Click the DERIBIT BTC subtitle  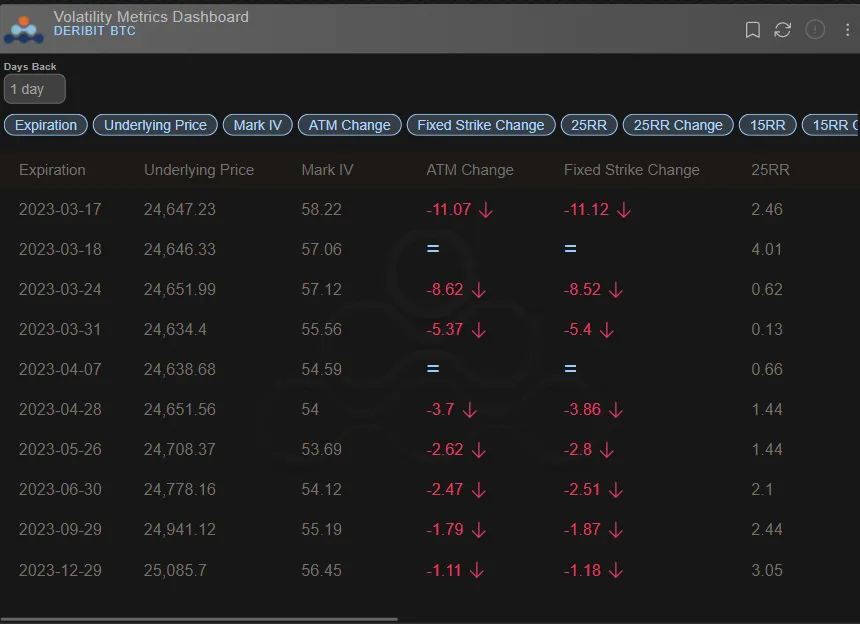coord(94,31)
